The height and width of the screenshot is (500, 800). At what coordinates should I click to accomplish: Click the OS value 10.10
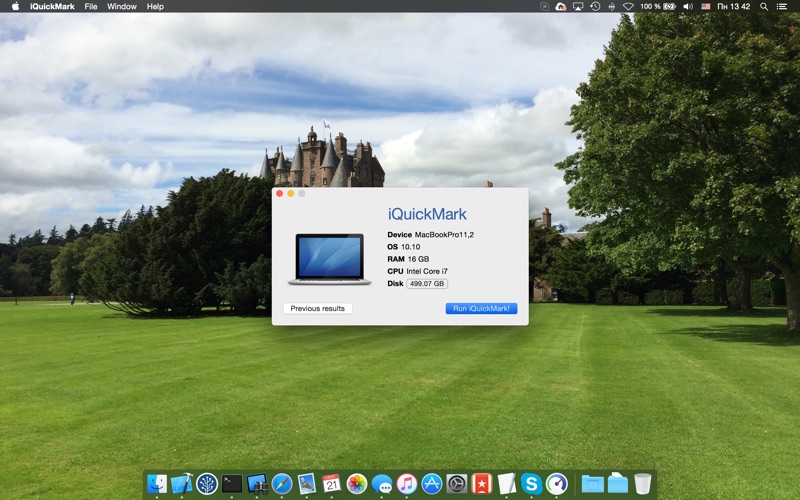coord(410,247)
